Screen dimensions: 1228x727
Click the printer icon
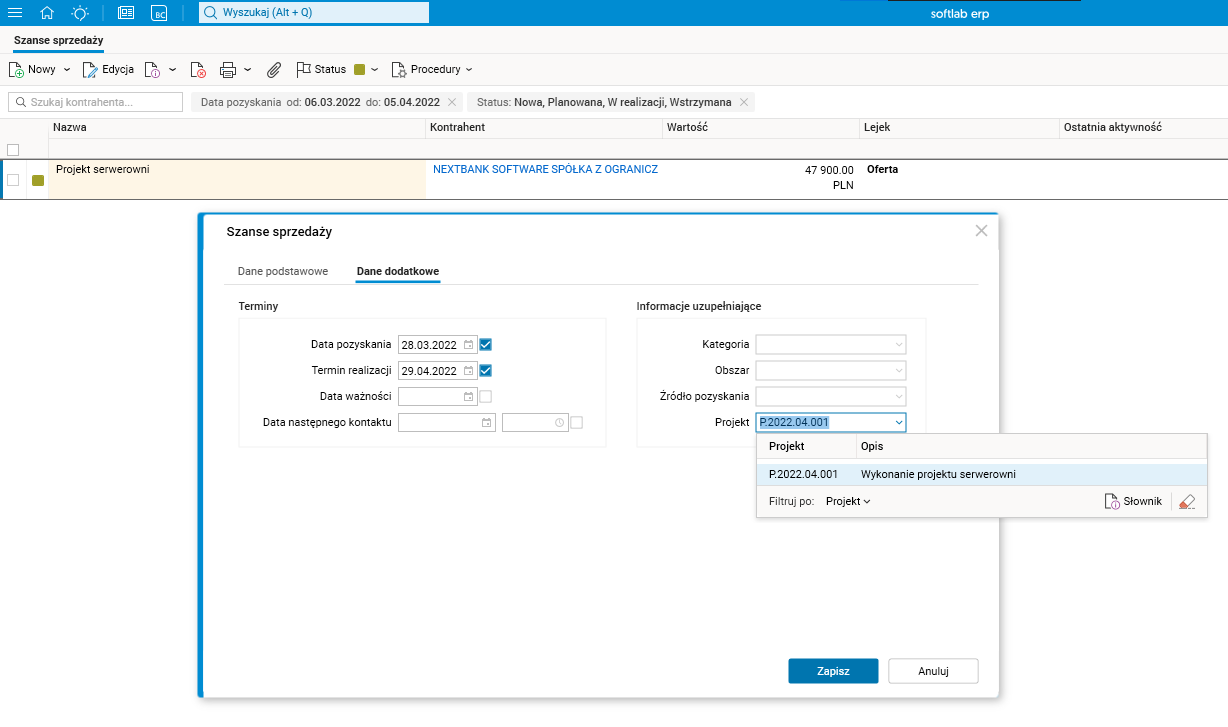pos(227,70)
